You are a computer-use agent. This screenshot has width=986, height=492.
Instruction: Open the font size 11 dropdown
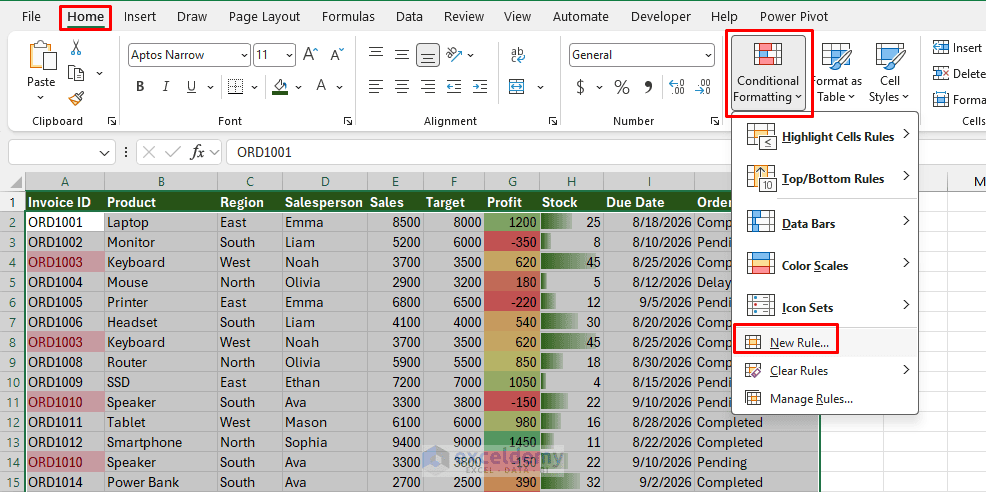[x=289, y=55]
